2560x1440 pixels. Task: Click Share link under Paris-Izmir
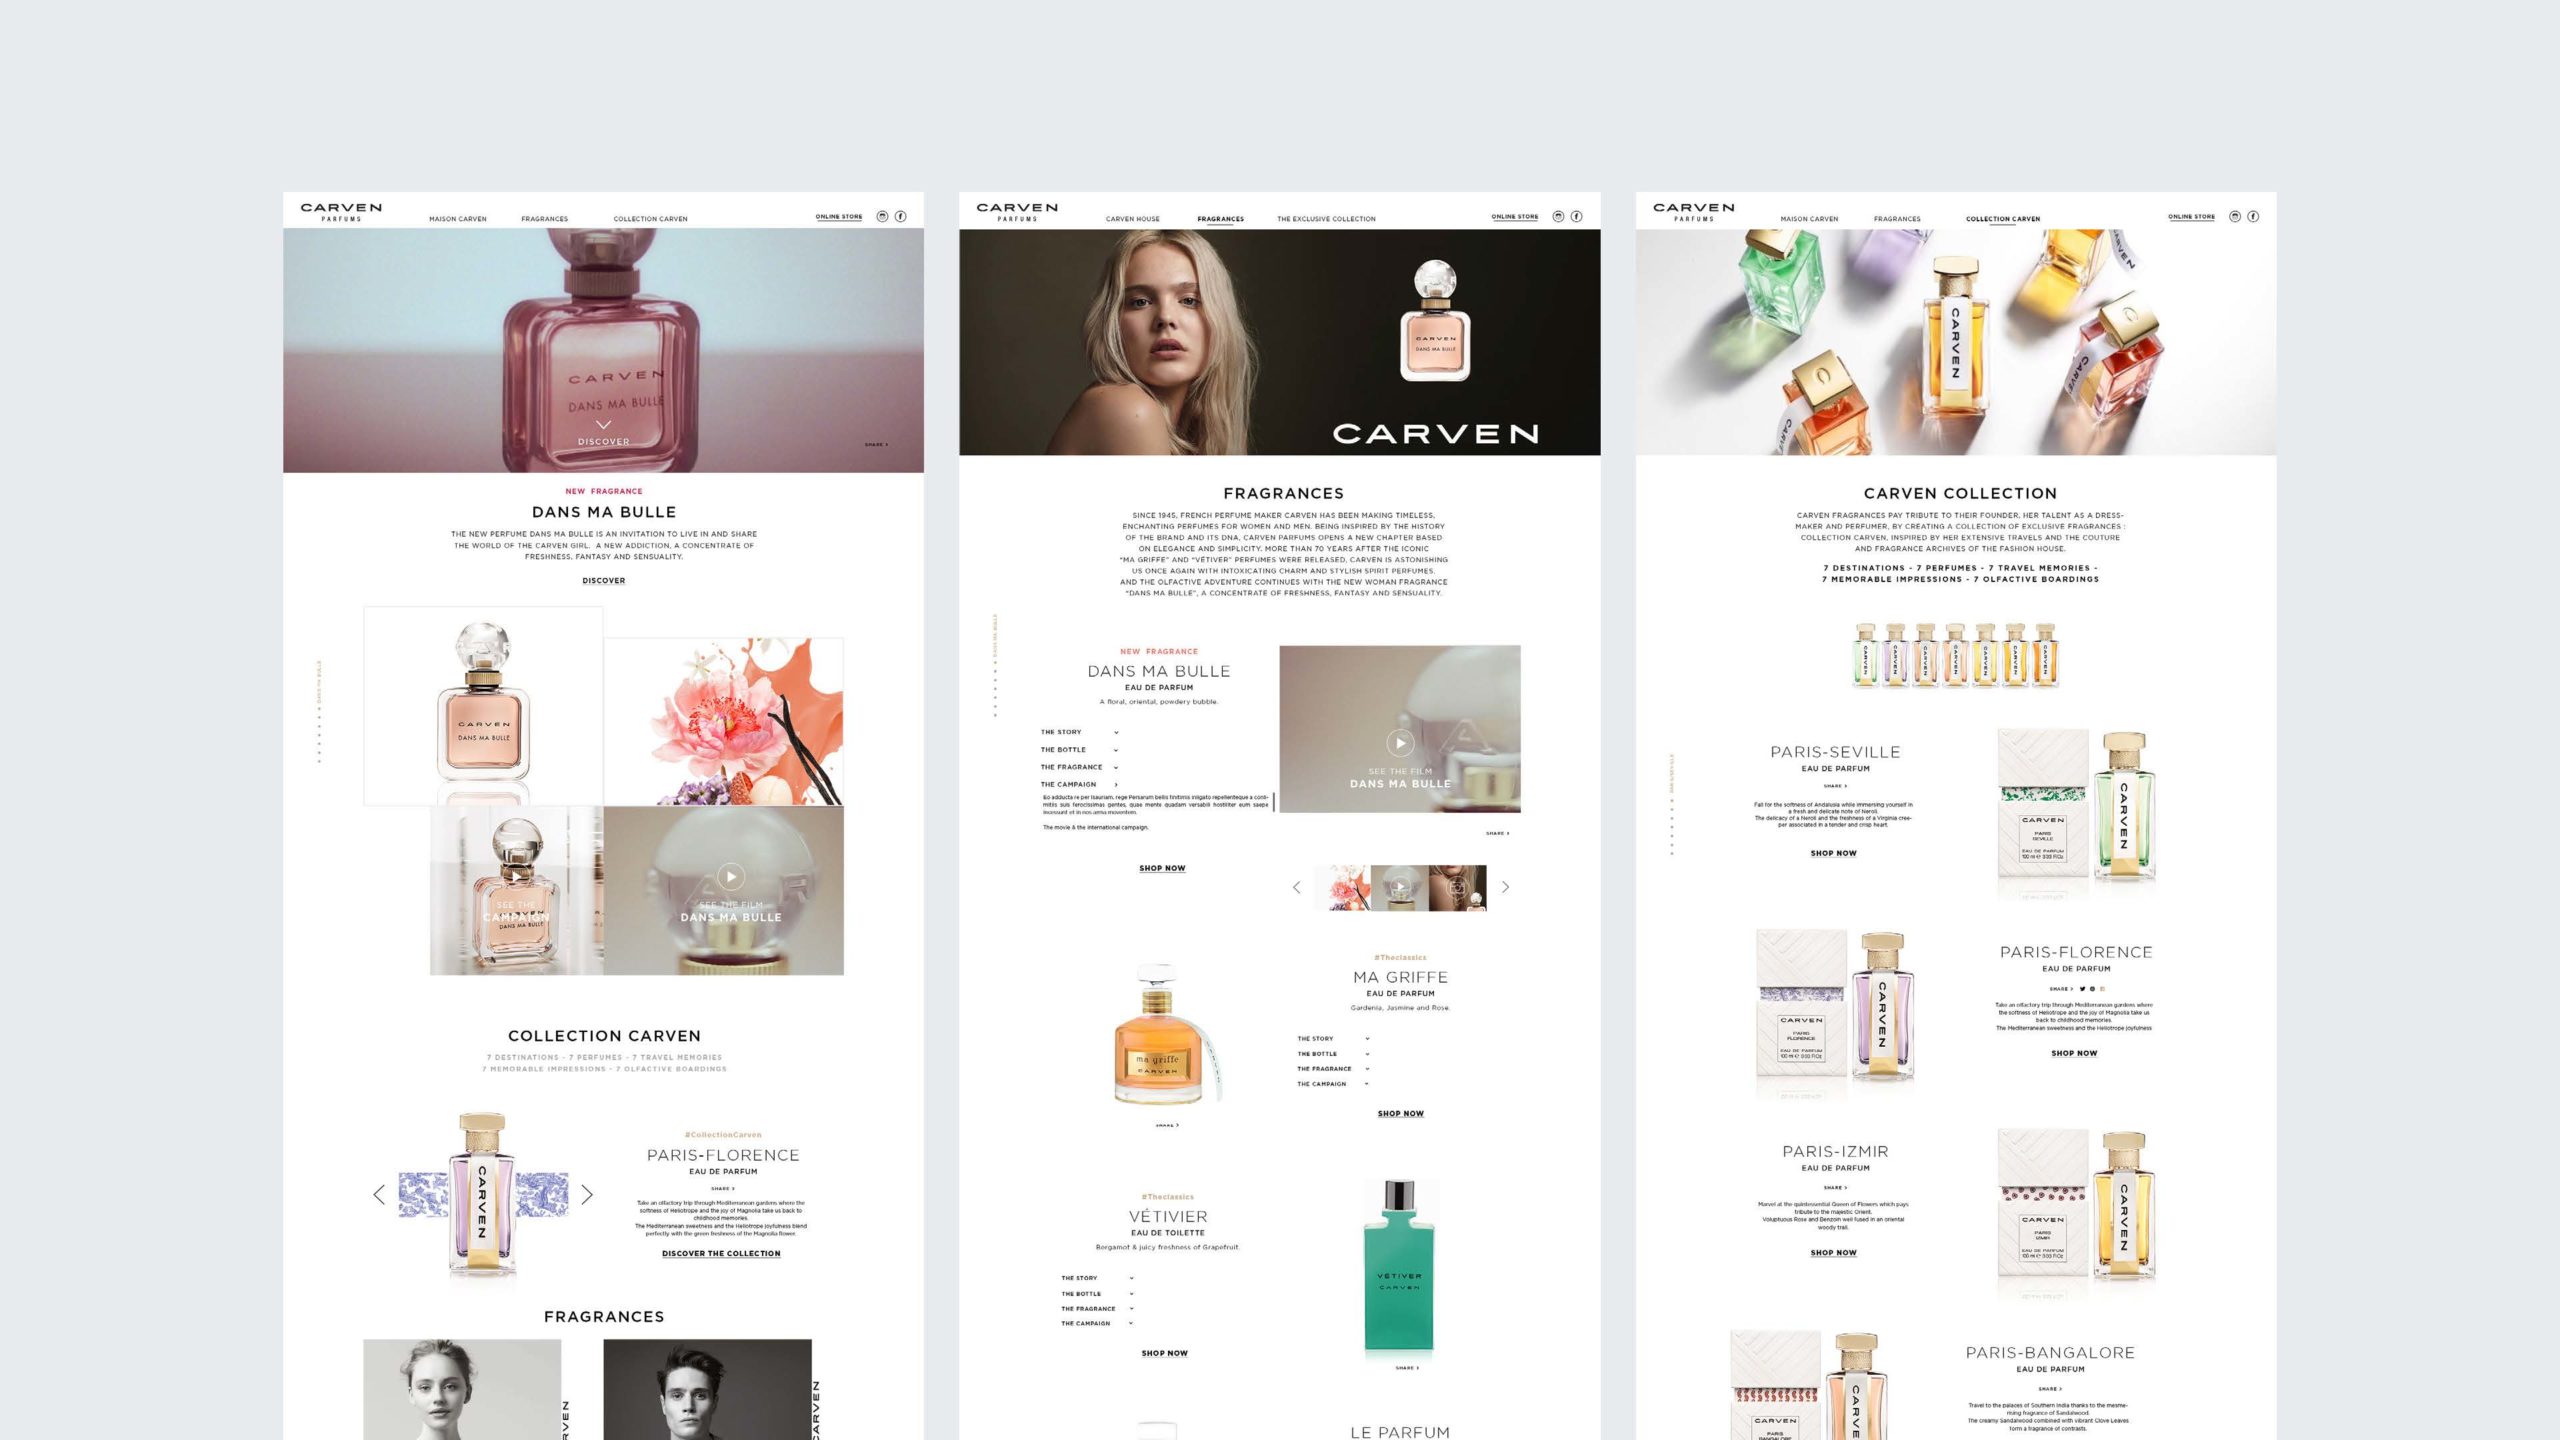(x=1833, y=1187)
